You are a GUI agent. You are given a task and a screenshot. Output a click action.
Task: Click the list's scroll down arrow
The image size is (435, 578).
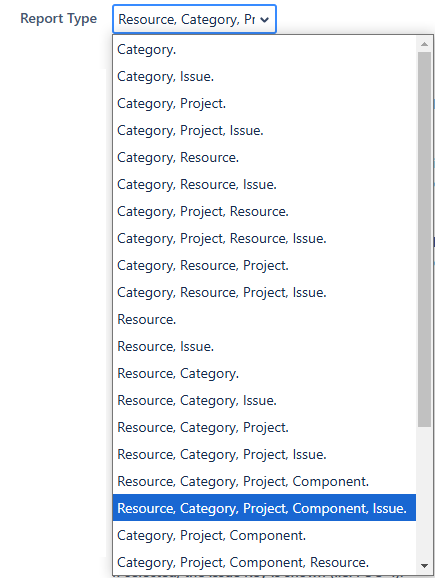pos(424,565)
